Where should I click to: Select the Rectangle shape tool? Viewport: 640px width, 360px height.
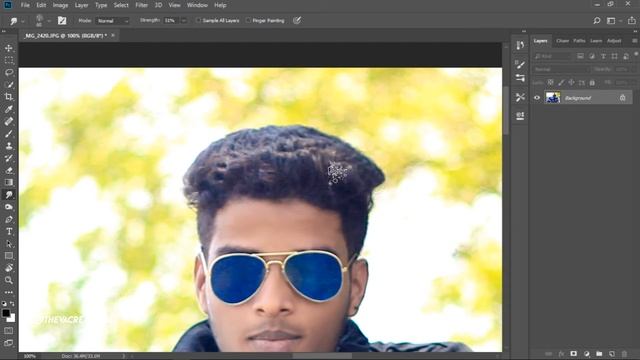tap(9, 256)
